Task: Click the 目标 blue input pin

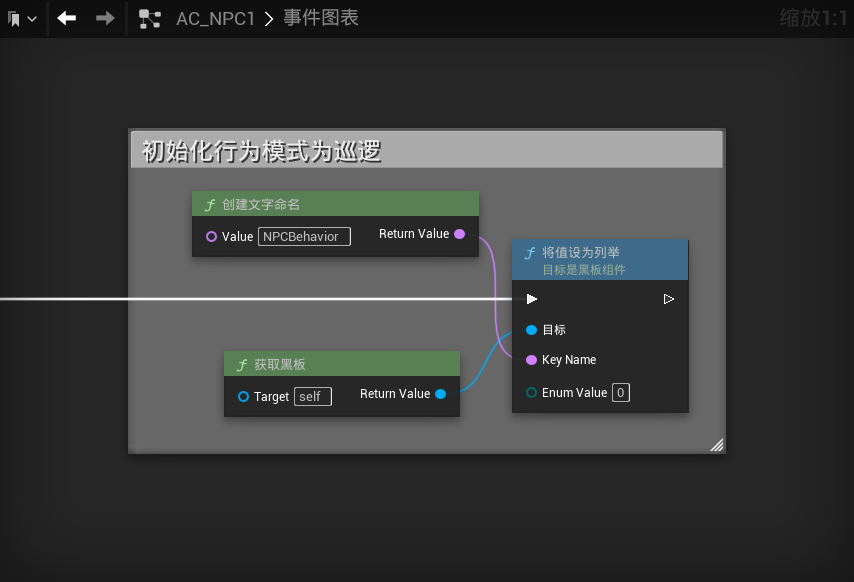Action: pos(532,330)
